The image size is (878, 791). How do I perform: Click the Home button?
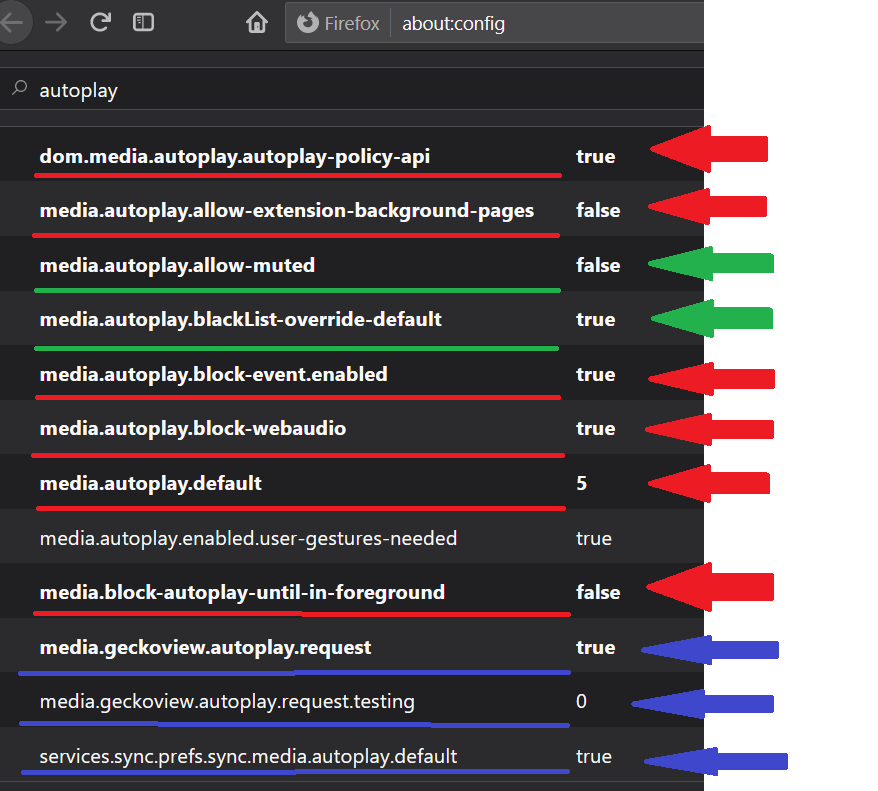pos(257,22)
